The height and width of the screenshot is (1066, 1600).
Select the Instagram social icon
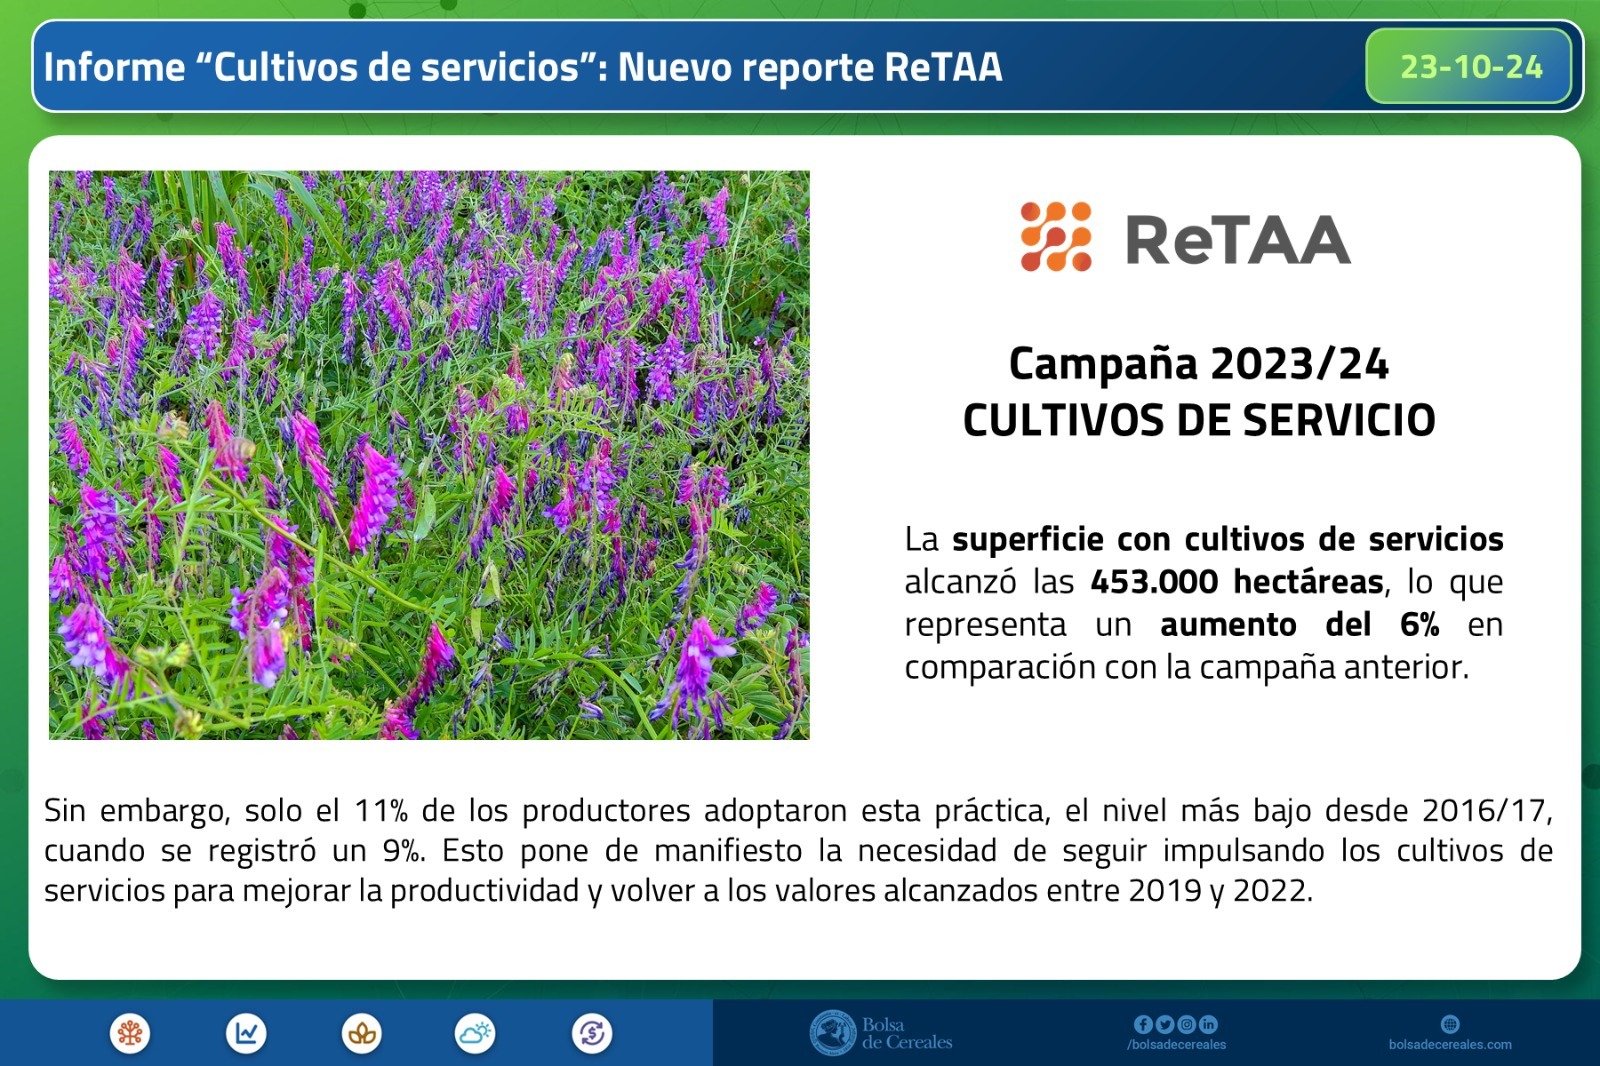(x=1186, y=1024)
